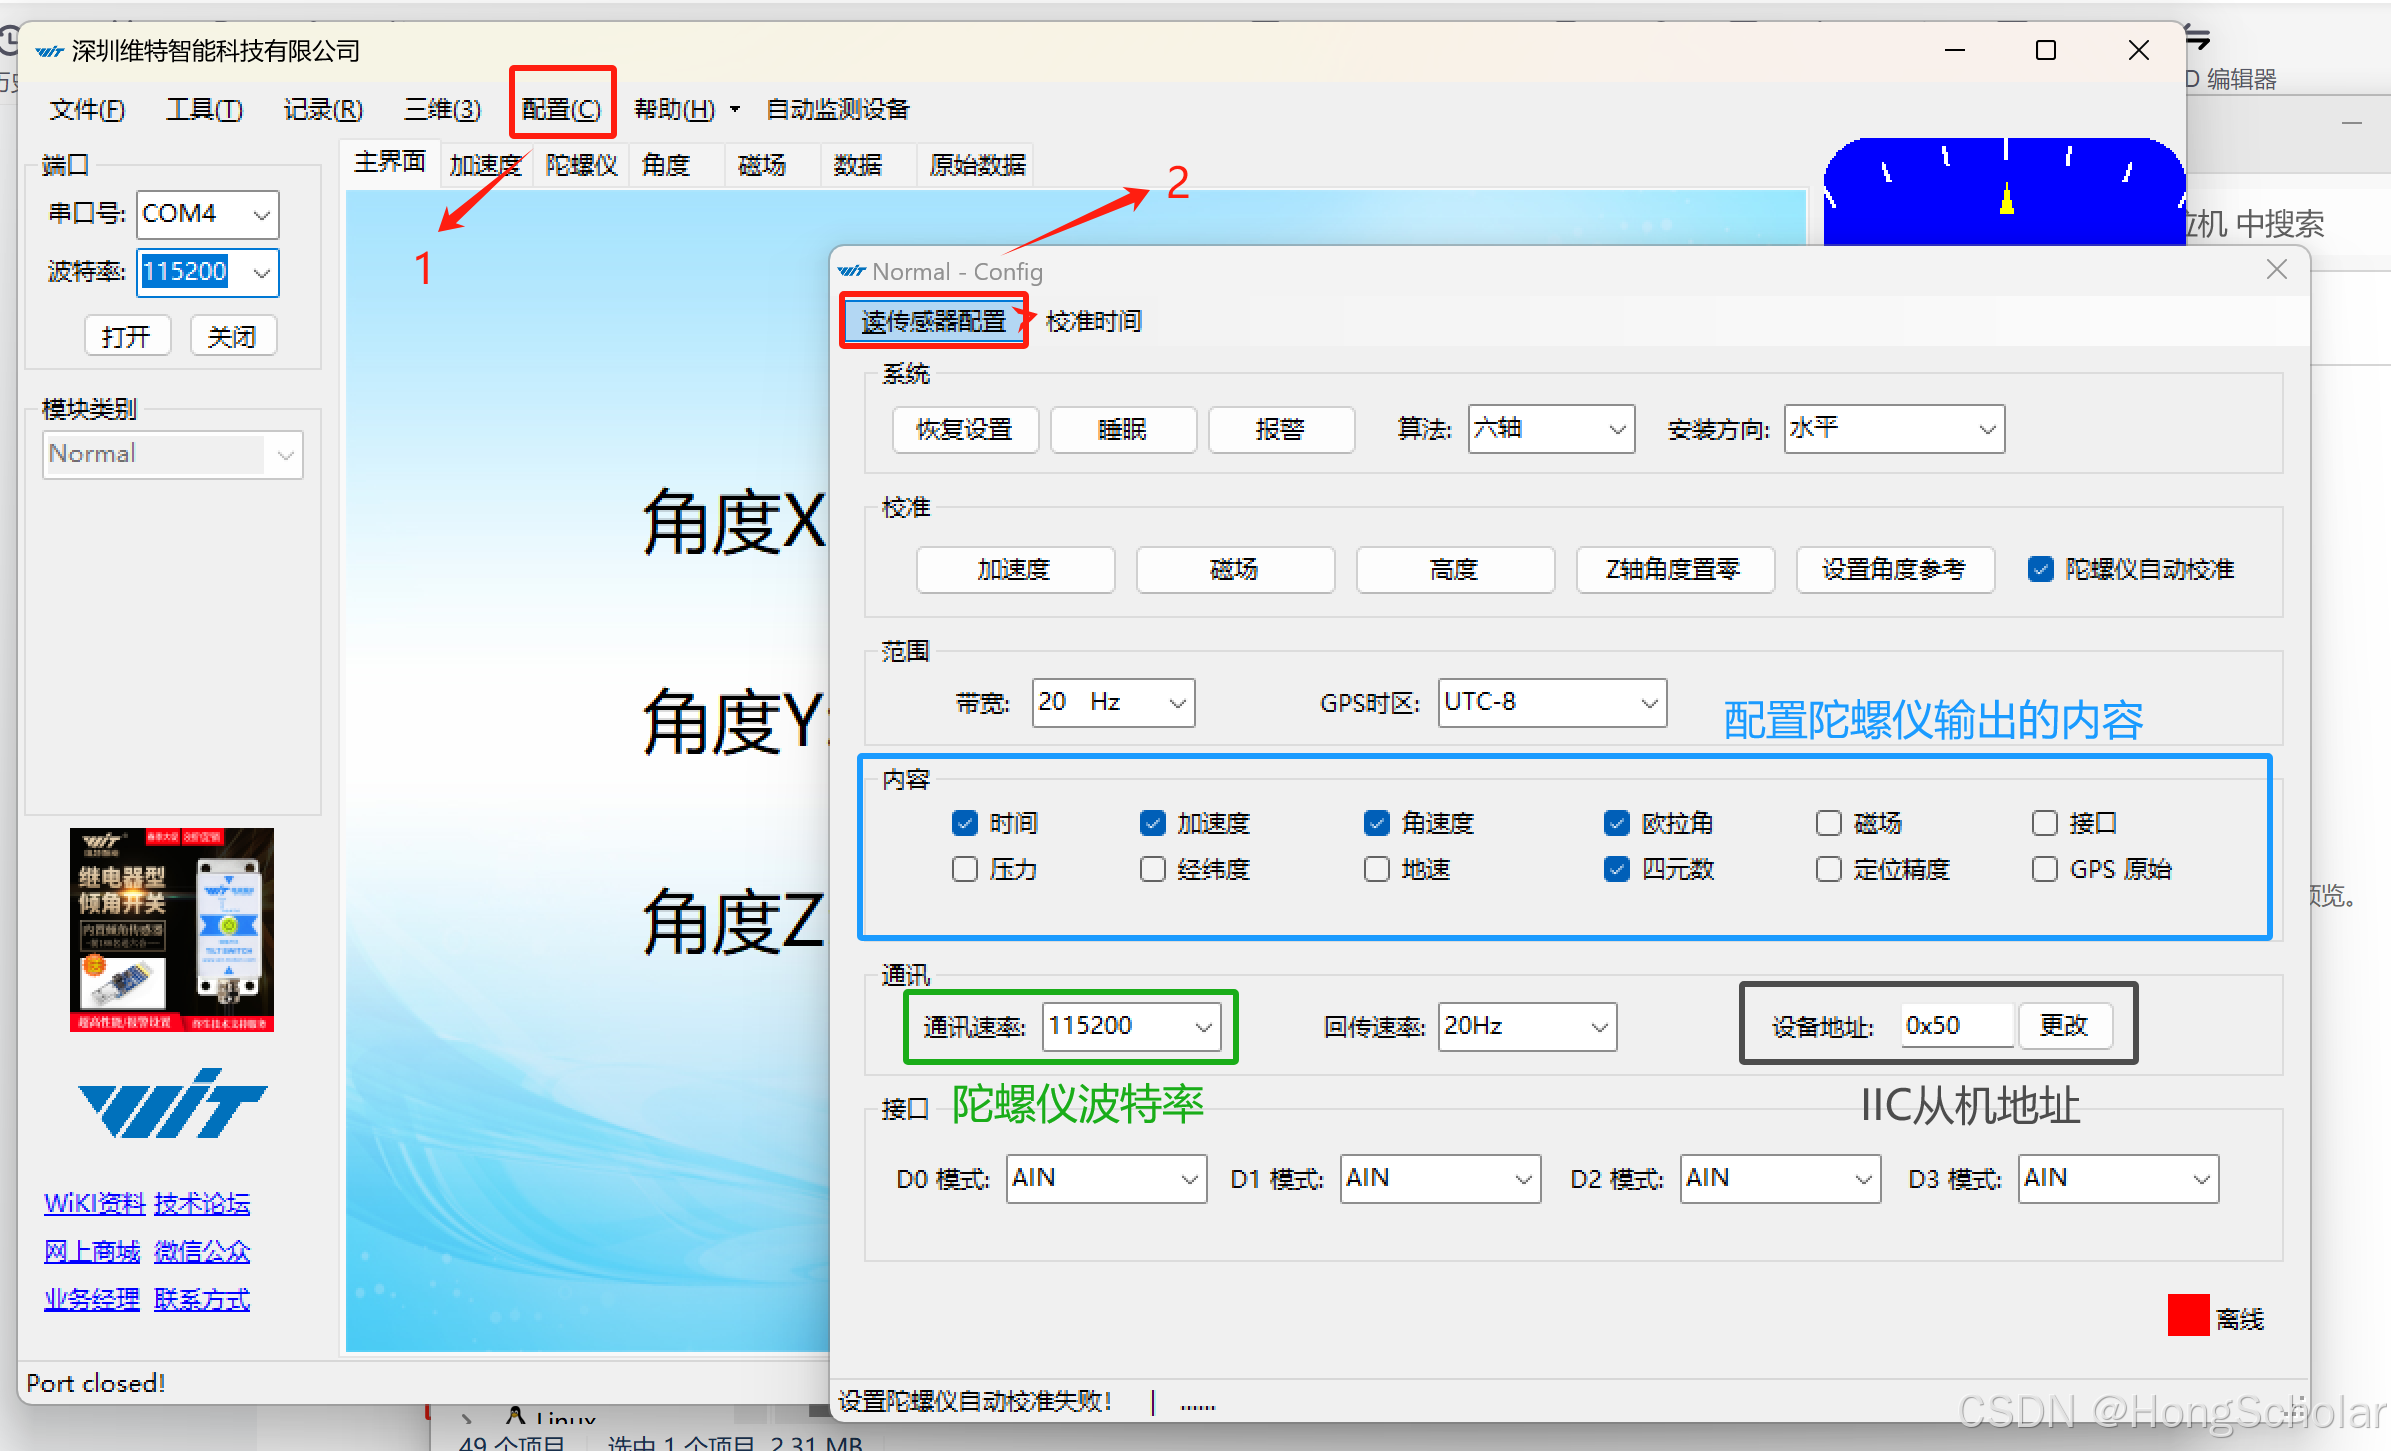Image resolution: width=2391 pixels, height=1451 pixels.
Task: Click the WIT icon in Config title bar
Action: (852, 271)
